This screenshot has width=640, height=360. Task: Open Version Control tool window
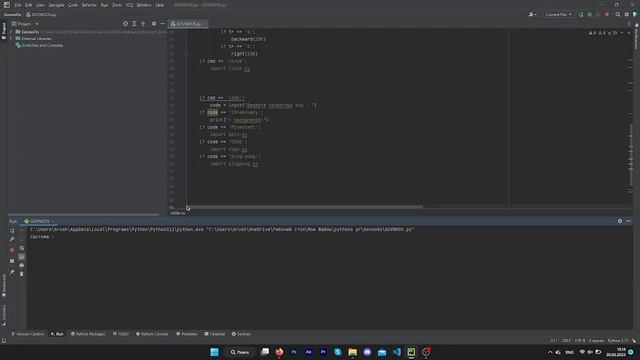tap(28, 334)
